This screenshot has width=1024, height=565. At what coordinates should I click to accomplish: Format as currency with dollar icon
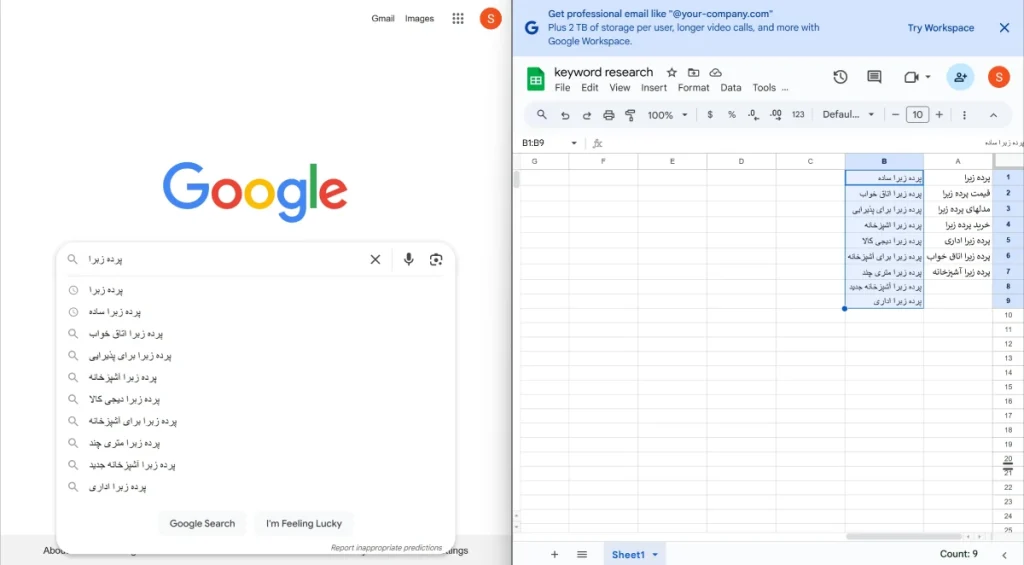(710, 115)
